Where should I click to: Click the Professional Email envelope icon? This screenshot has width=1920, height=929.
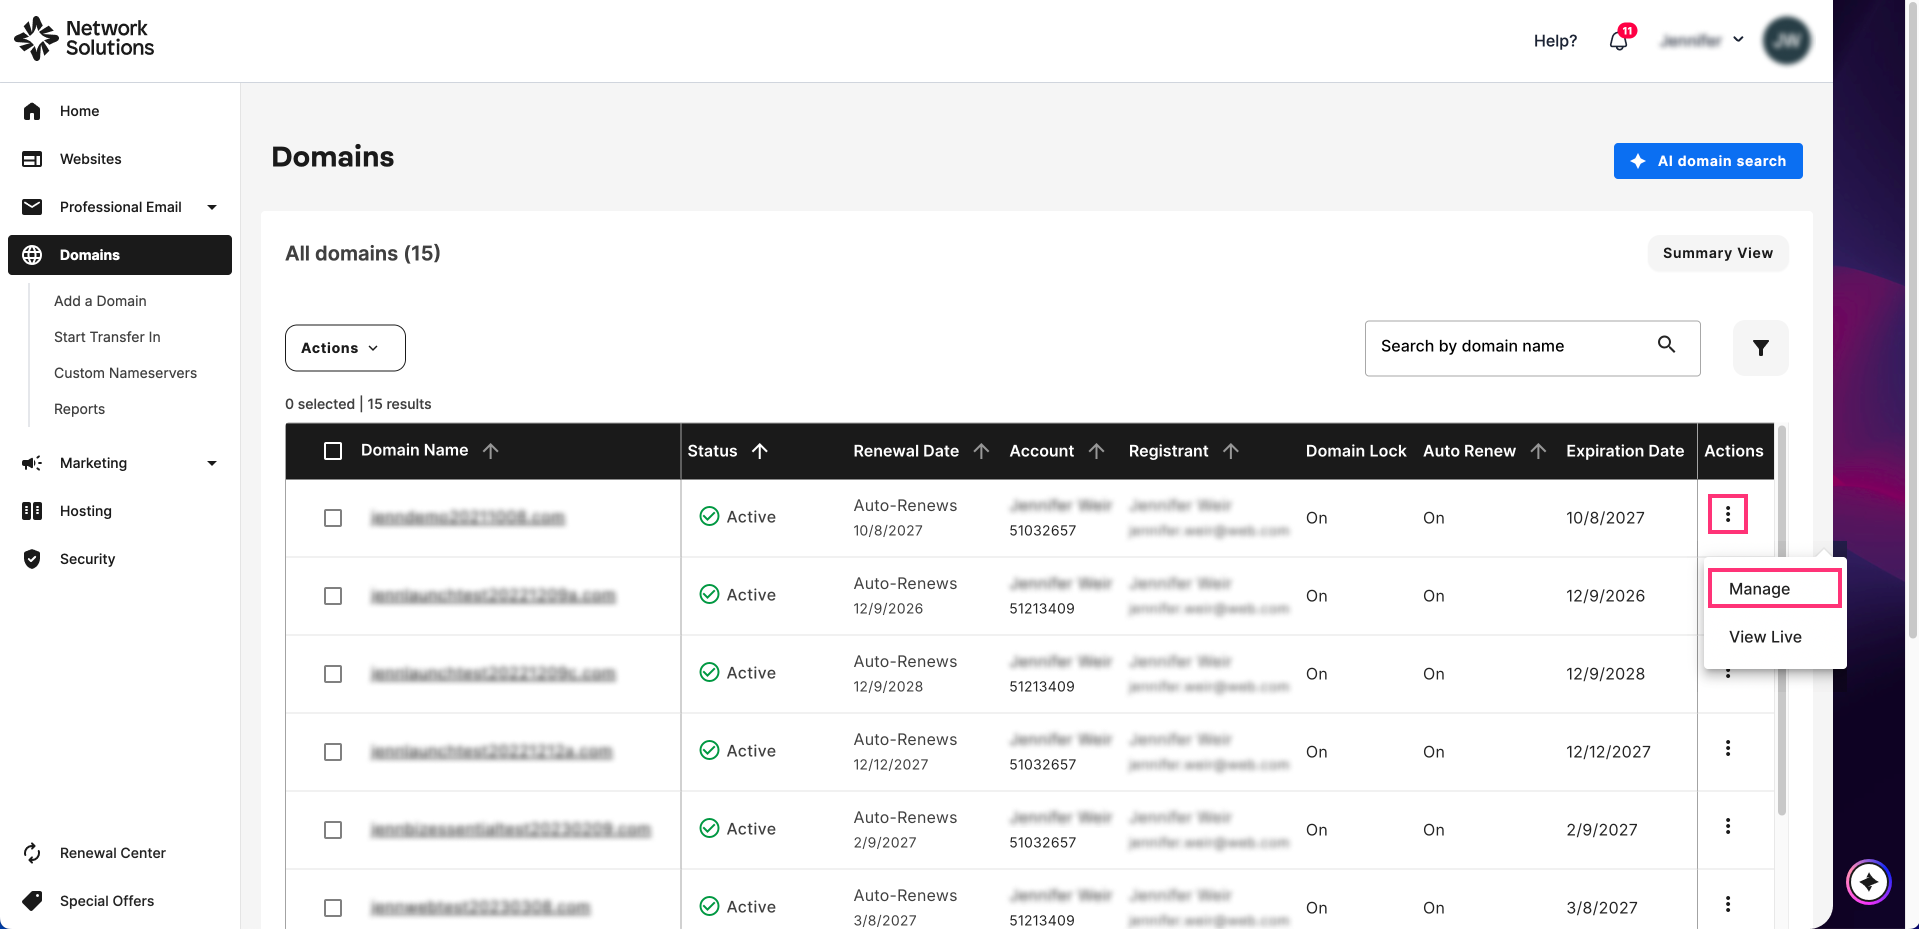(x=32, y=207)
